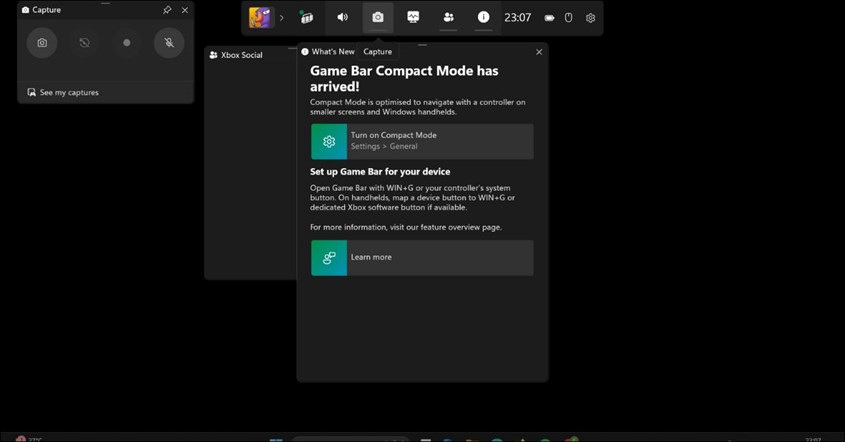
Task: Toggle the Xbox Social widget icon in bar
Action: [448, 17]
